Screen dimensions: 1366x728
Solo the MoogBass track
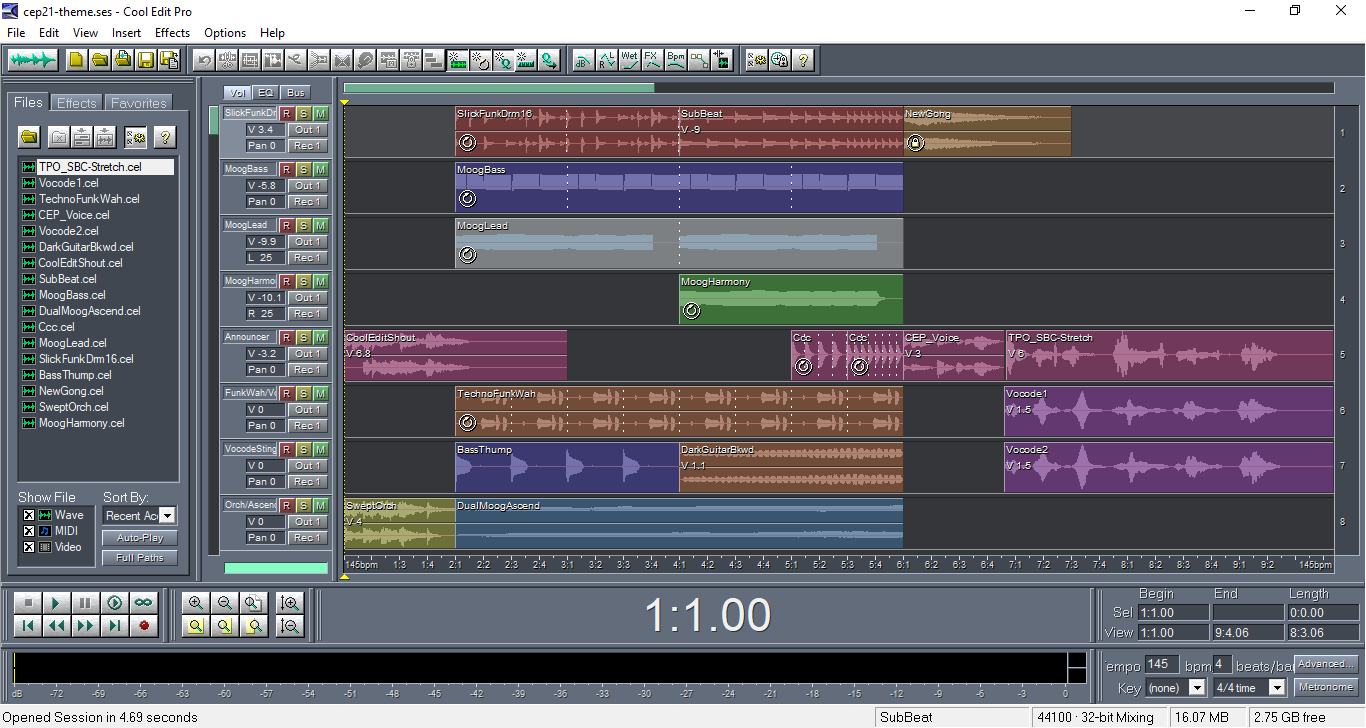click(x=303, y=170)
